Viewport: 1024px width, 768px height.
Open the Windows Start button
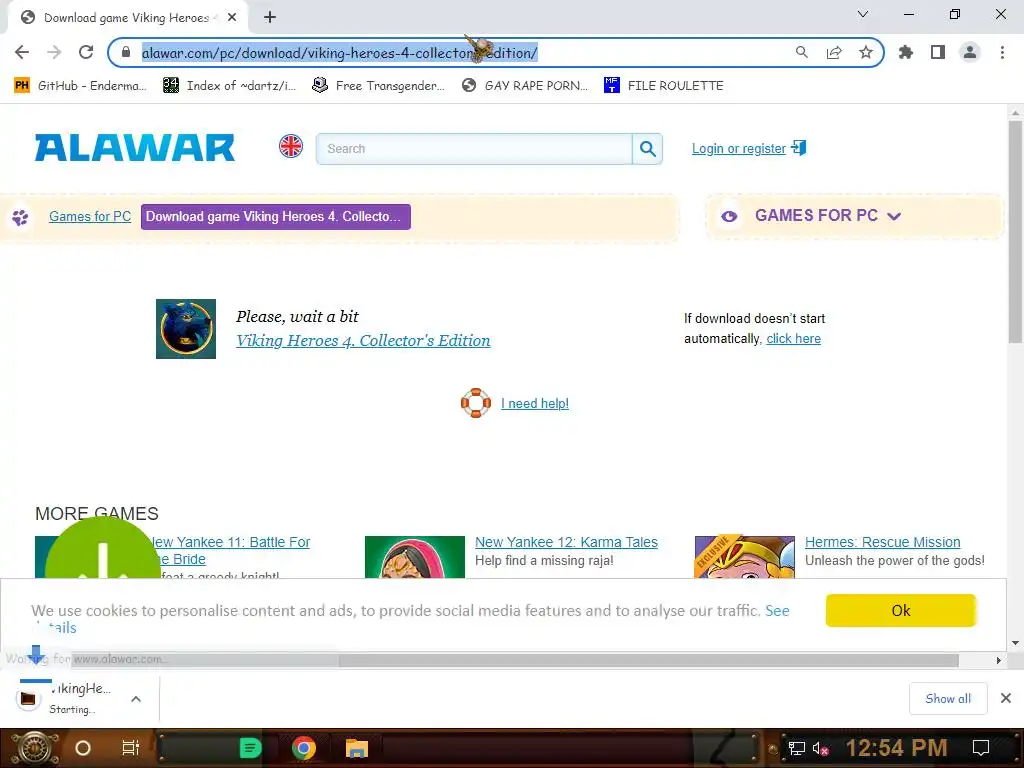click(34, 748)
